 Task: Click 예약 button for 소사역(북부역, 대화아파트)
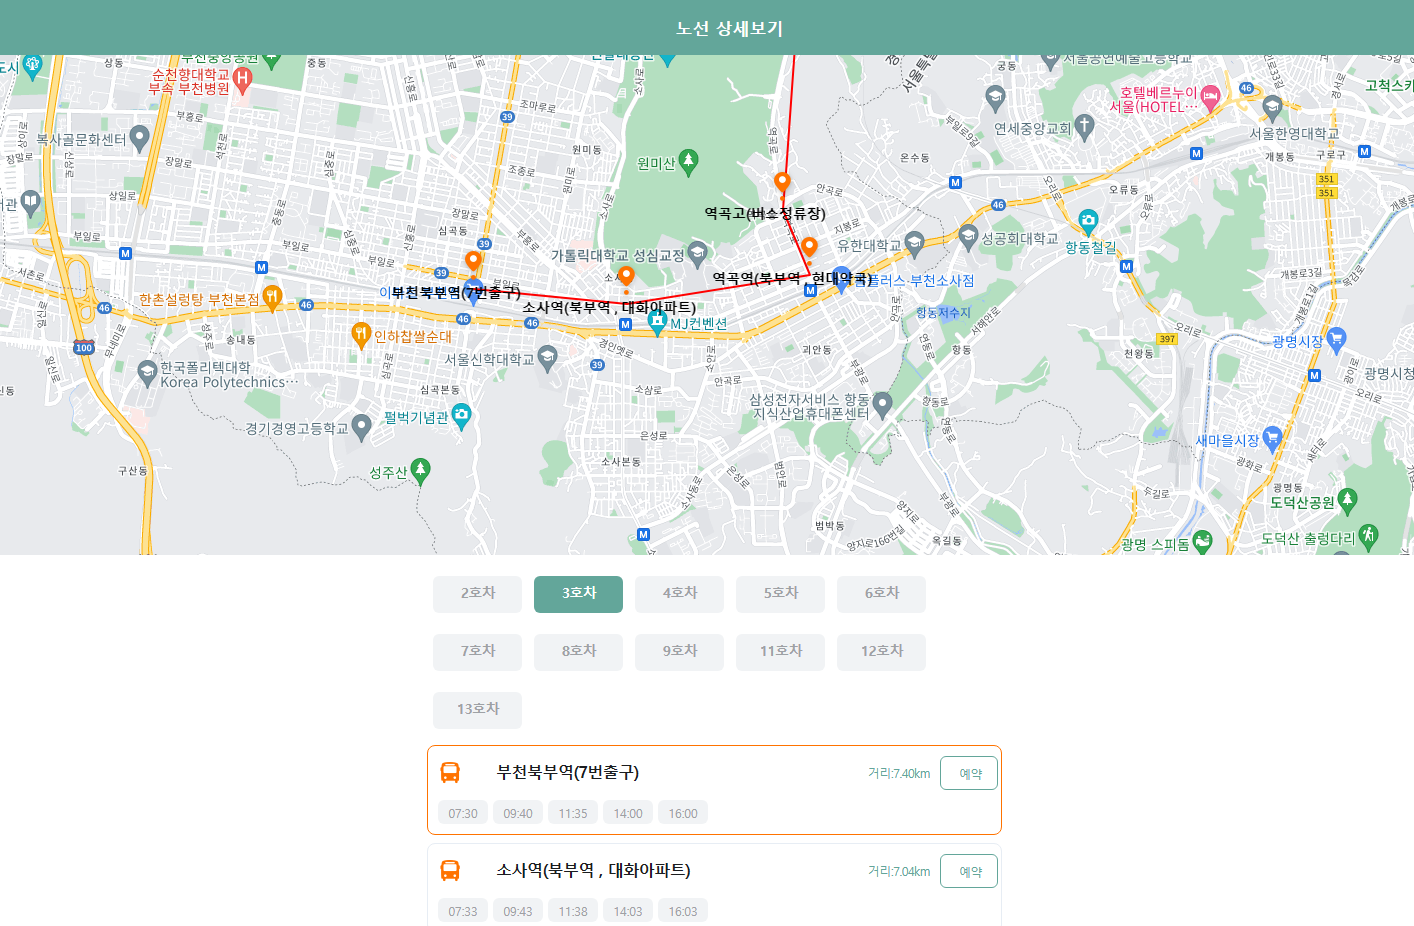969,871
